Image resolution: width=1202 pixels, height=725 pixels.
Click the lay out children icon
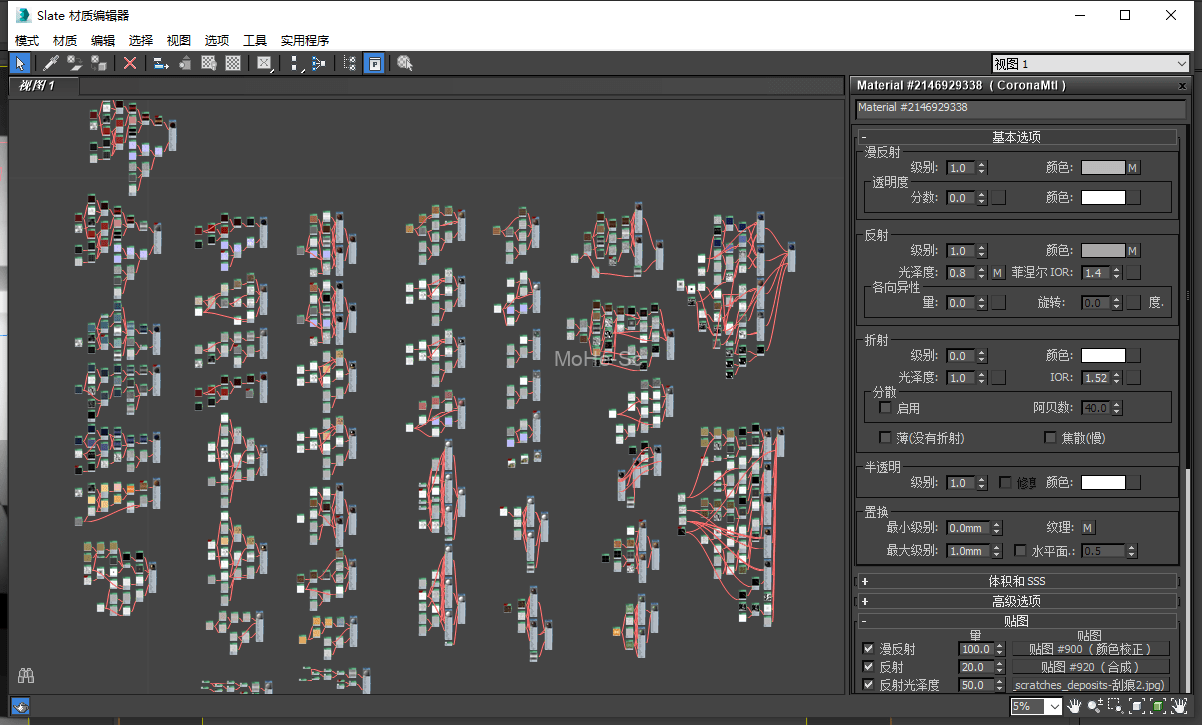pos(319,63)
